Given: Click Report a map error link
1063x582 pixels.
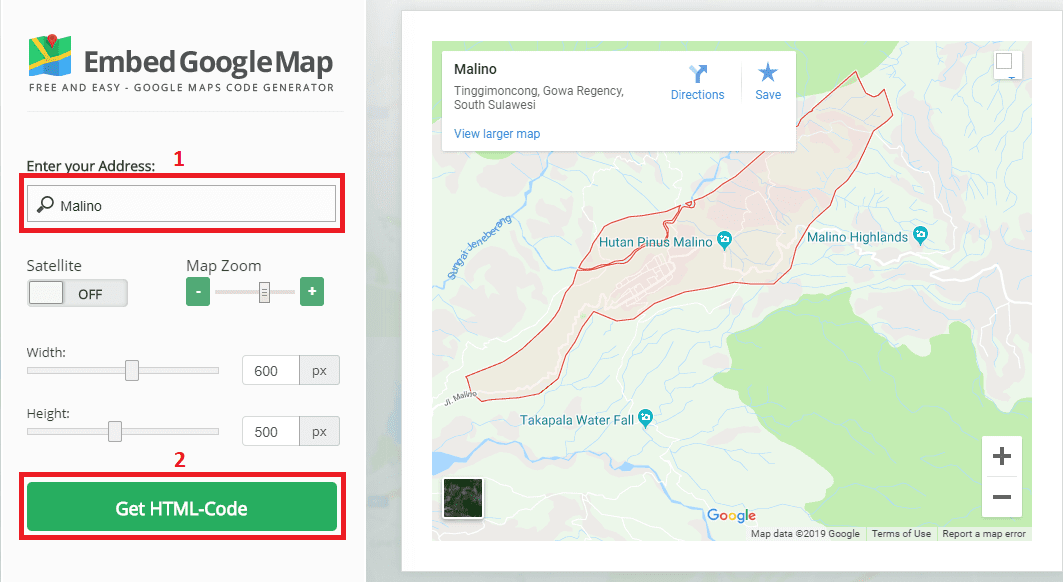Looking at the screenshot, I should point(984,534).
